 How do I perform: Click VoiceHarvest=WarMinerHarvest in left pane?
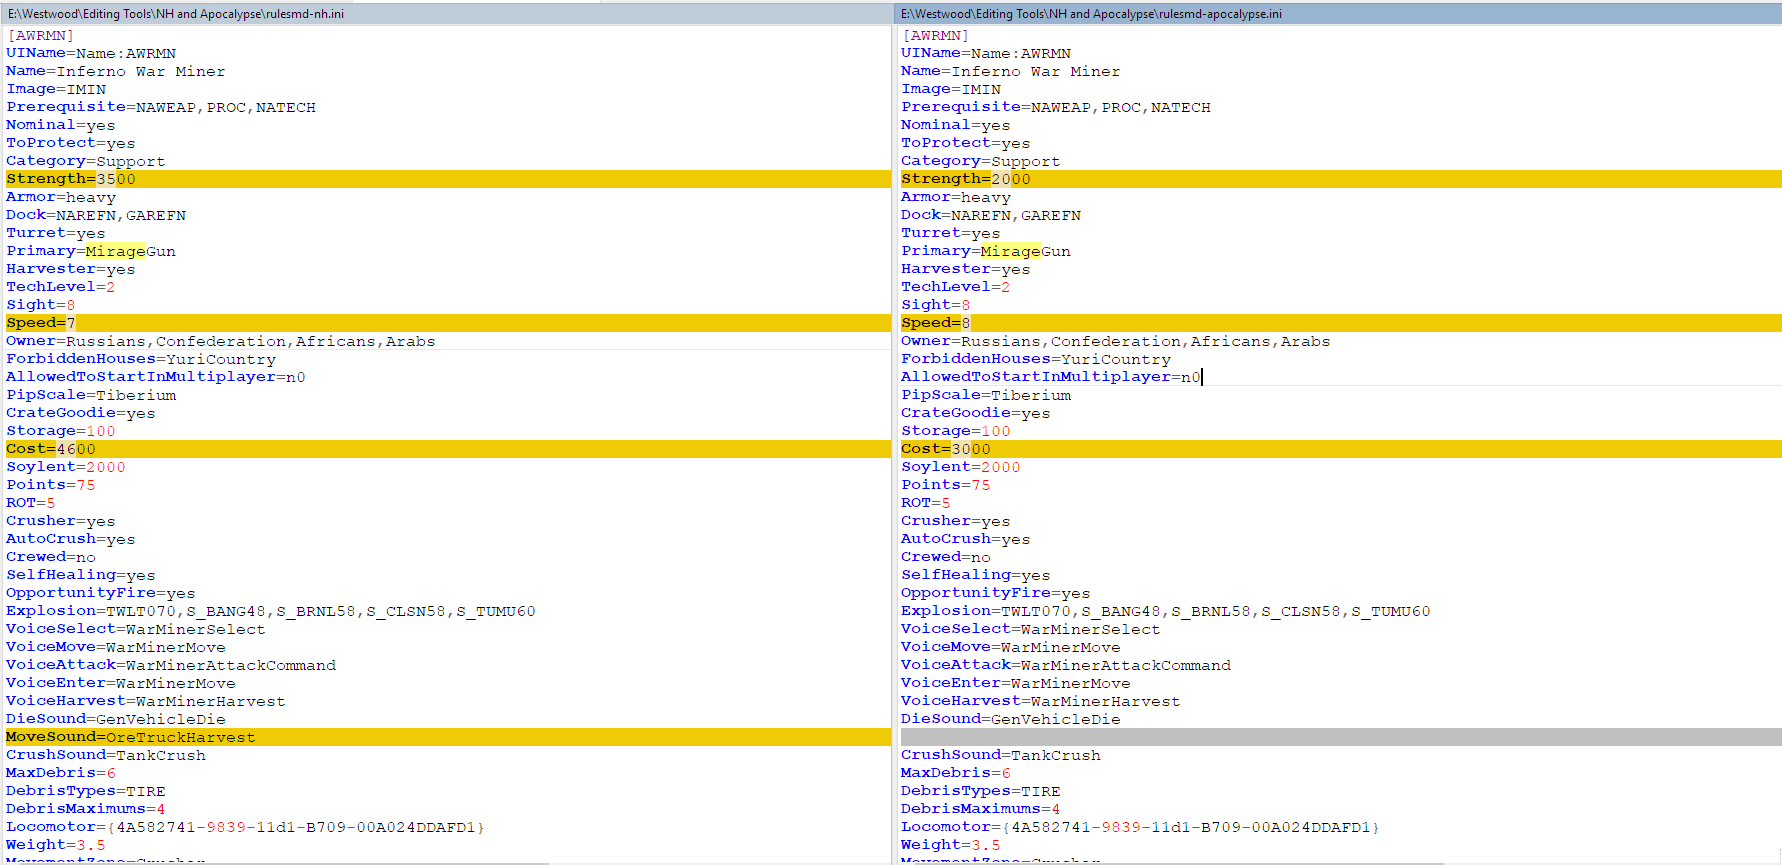[x=146, y=701]
